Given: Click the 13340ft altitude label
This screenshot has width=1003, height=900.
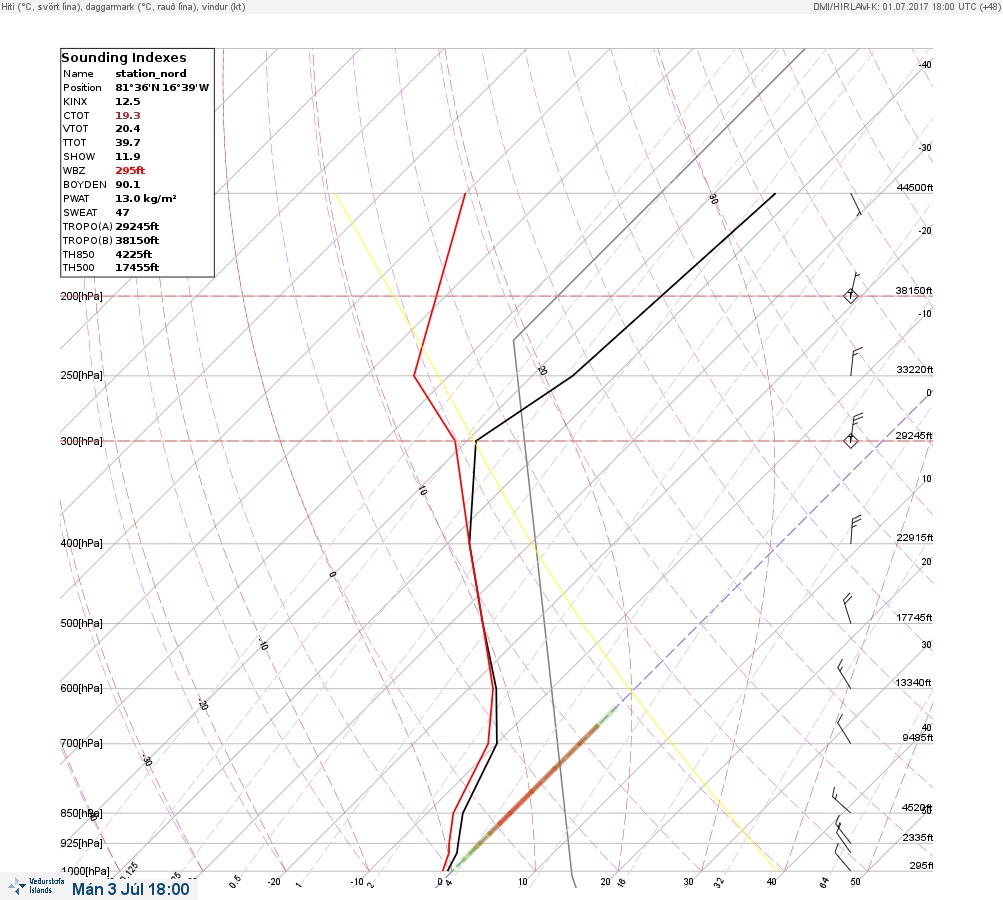Looking at the screenshot, I should point(913,683).
